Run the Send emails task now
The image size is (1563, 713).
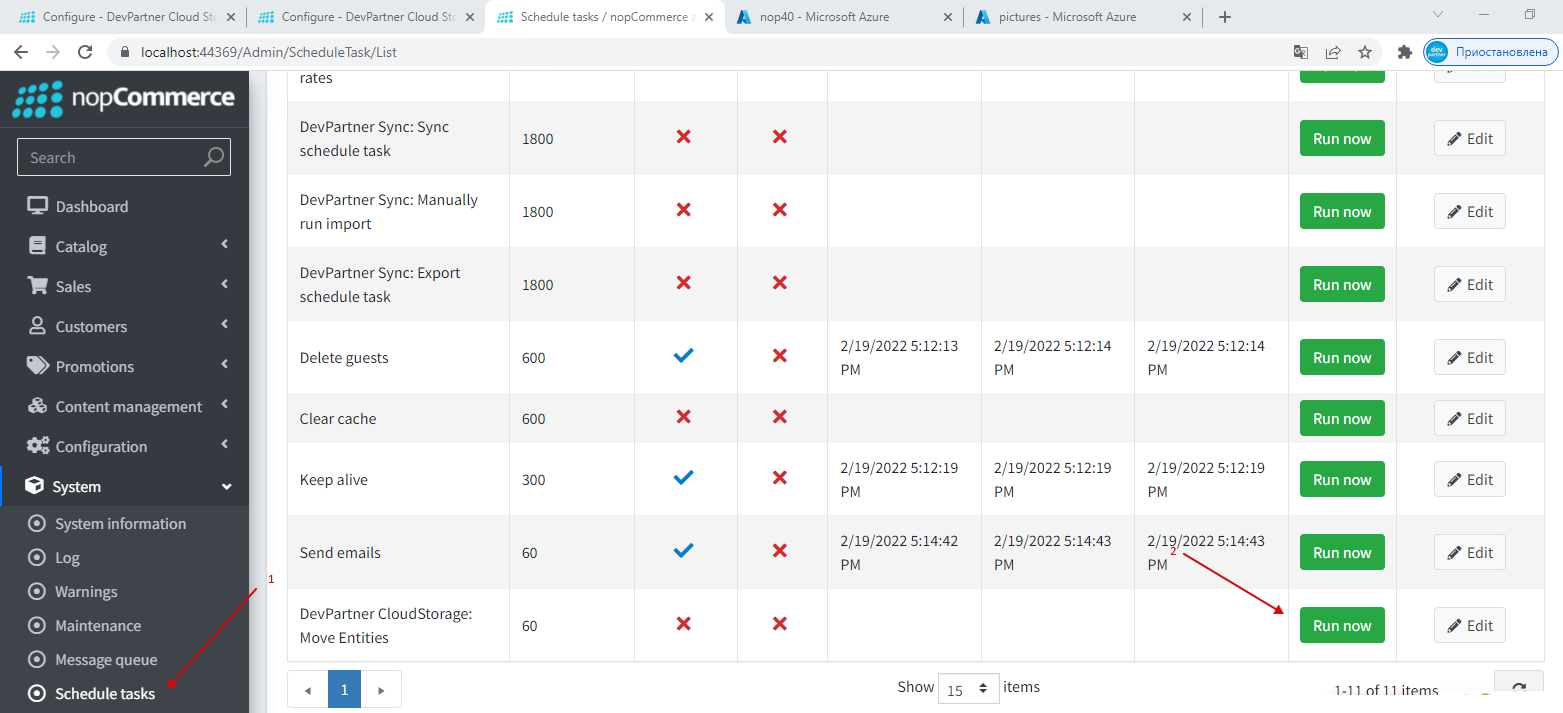coord(1342,552)
